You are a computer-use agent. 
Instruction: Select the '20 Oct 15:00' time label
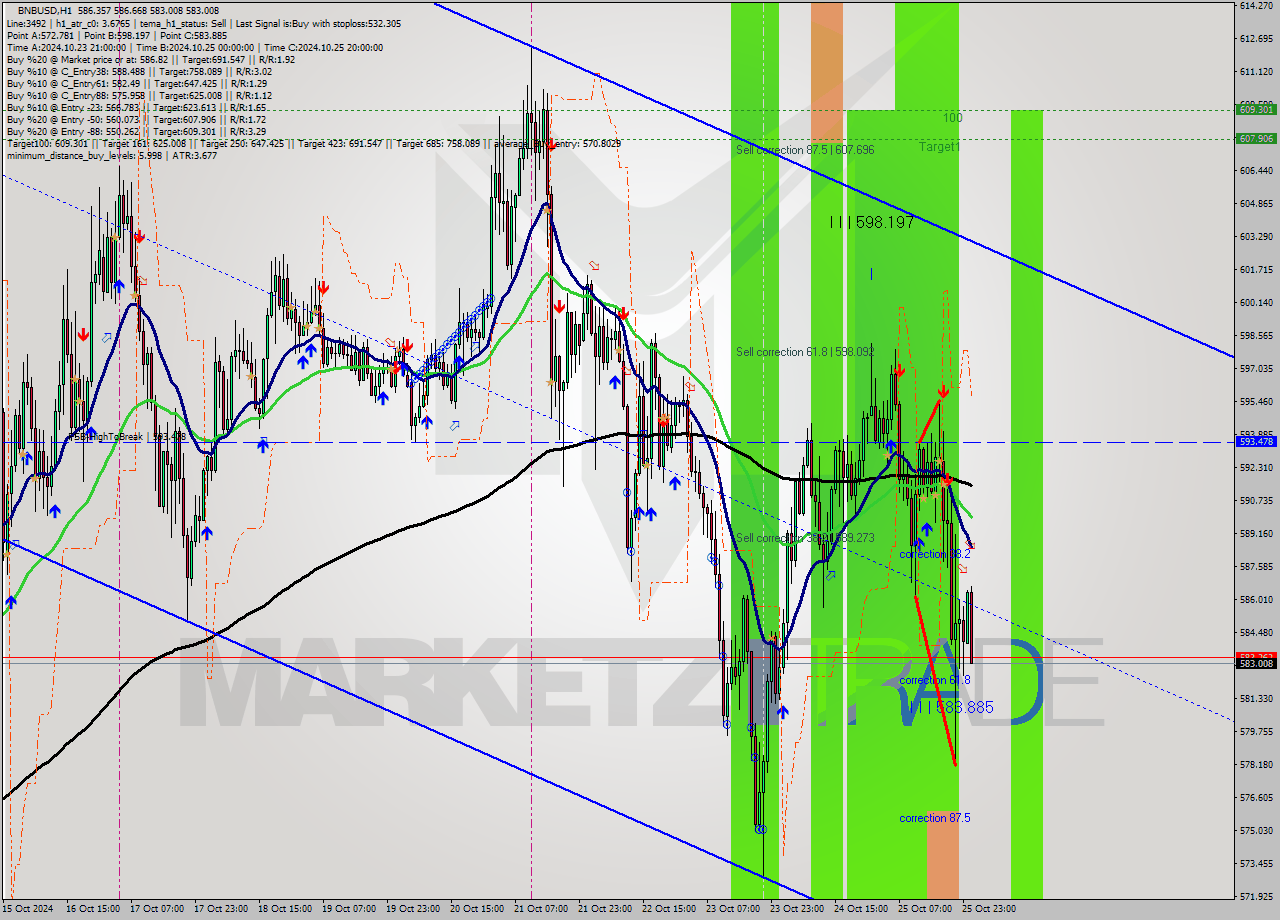click(478, 909)
